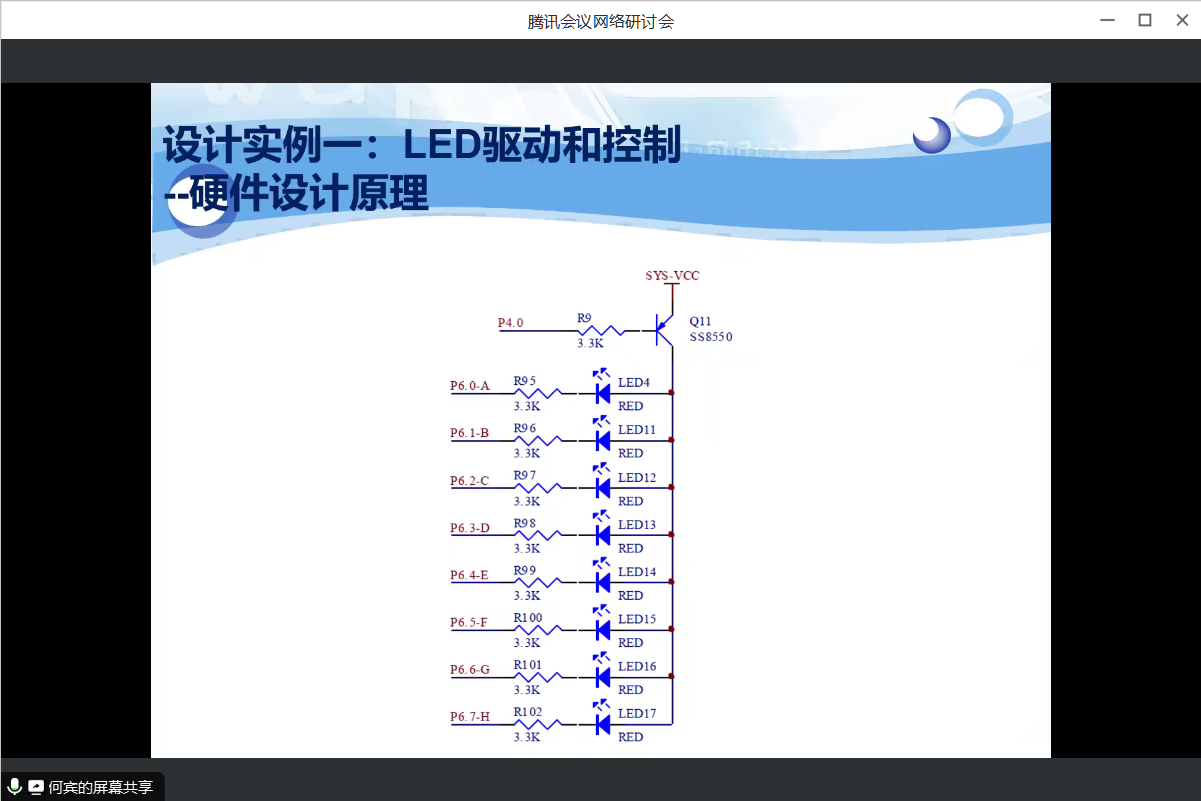Viewport: 1201px width, 801px height.
Task: Click the 何宾的屏幕共享 label
Action: pyautogui.click(x=101, y=787)
